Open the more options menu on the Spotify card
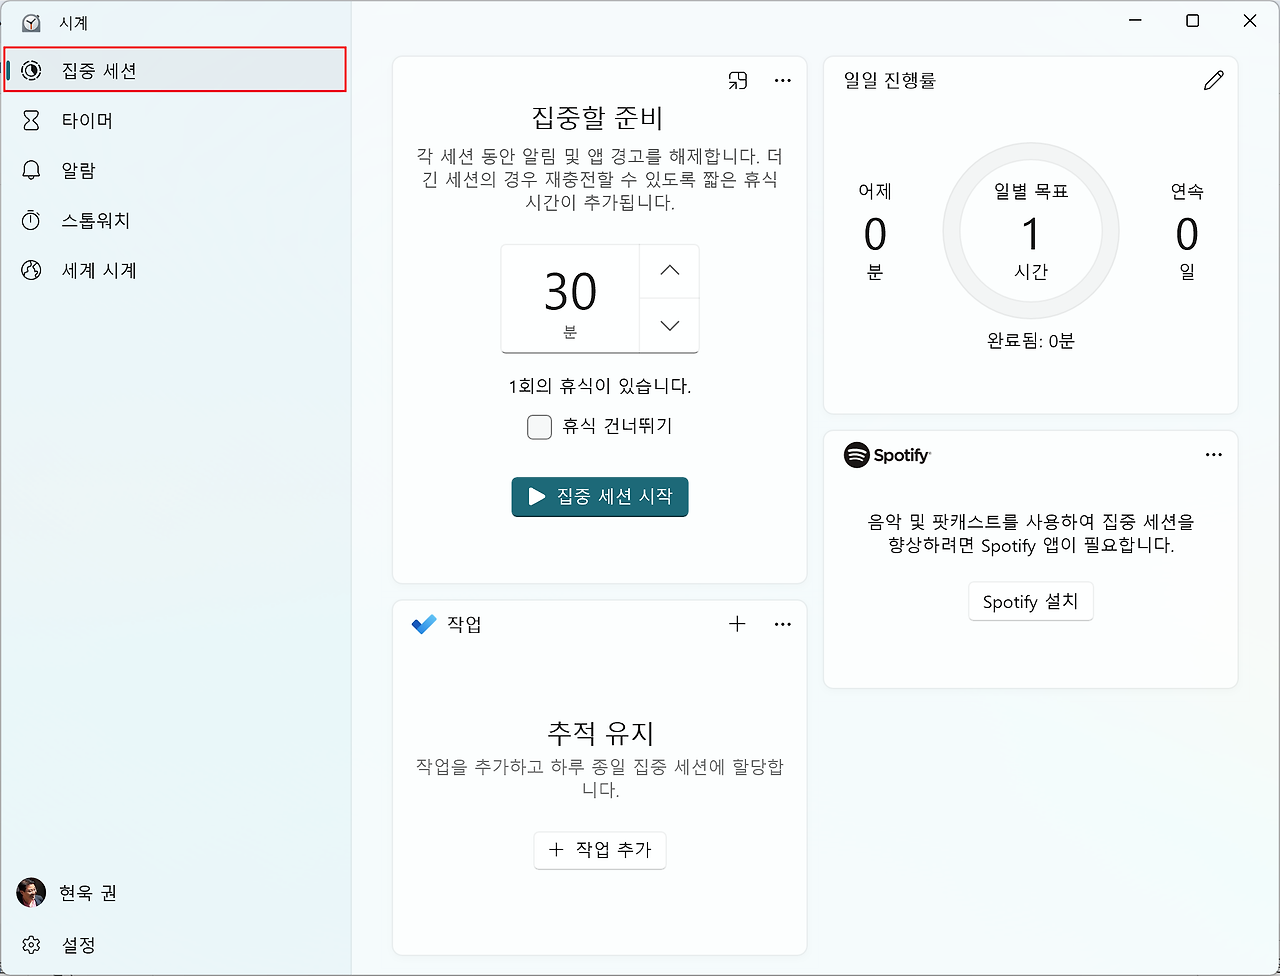 pyautogui.click(x=1213, y=455)
